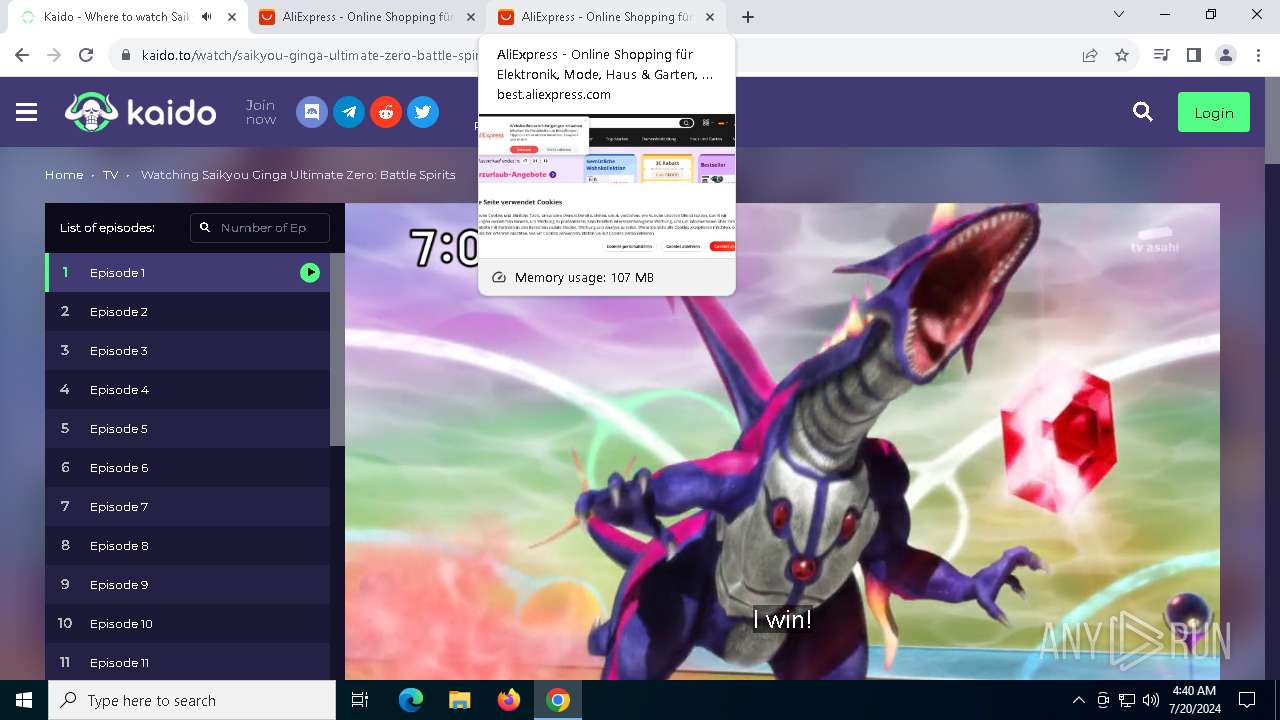Select Episode 1 in the list
Screen dimensions: 1280x720
tap(187, 272)
